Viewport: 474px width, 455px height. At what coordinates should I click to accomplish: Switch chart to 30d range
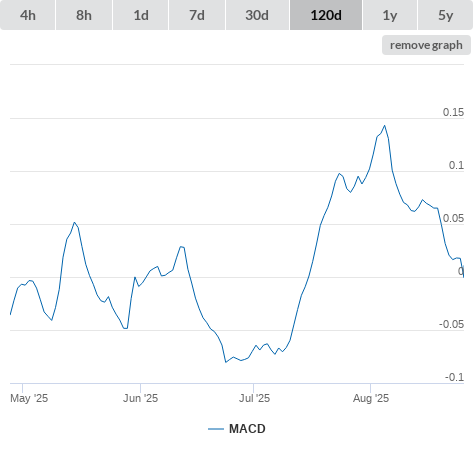pos(257,15)
